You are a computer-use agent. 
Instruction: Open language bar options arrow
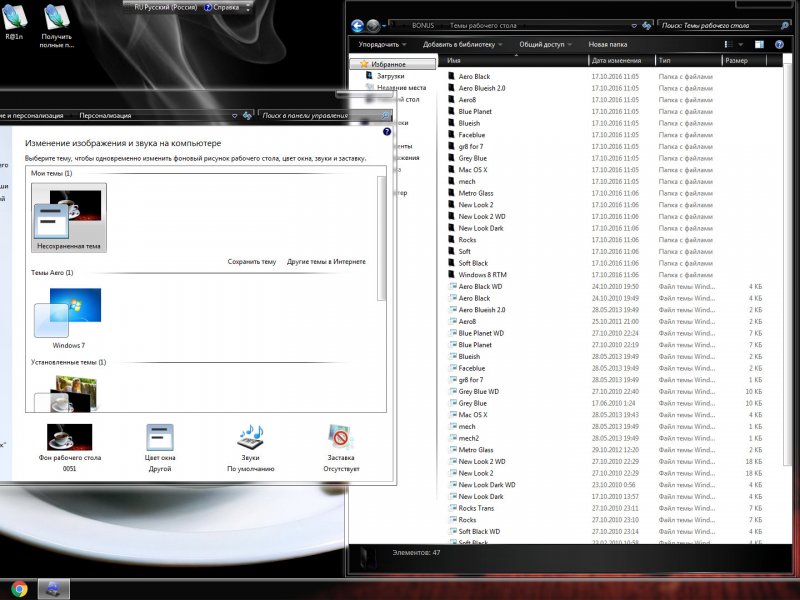pyautogui.click(x=248, y=8)
